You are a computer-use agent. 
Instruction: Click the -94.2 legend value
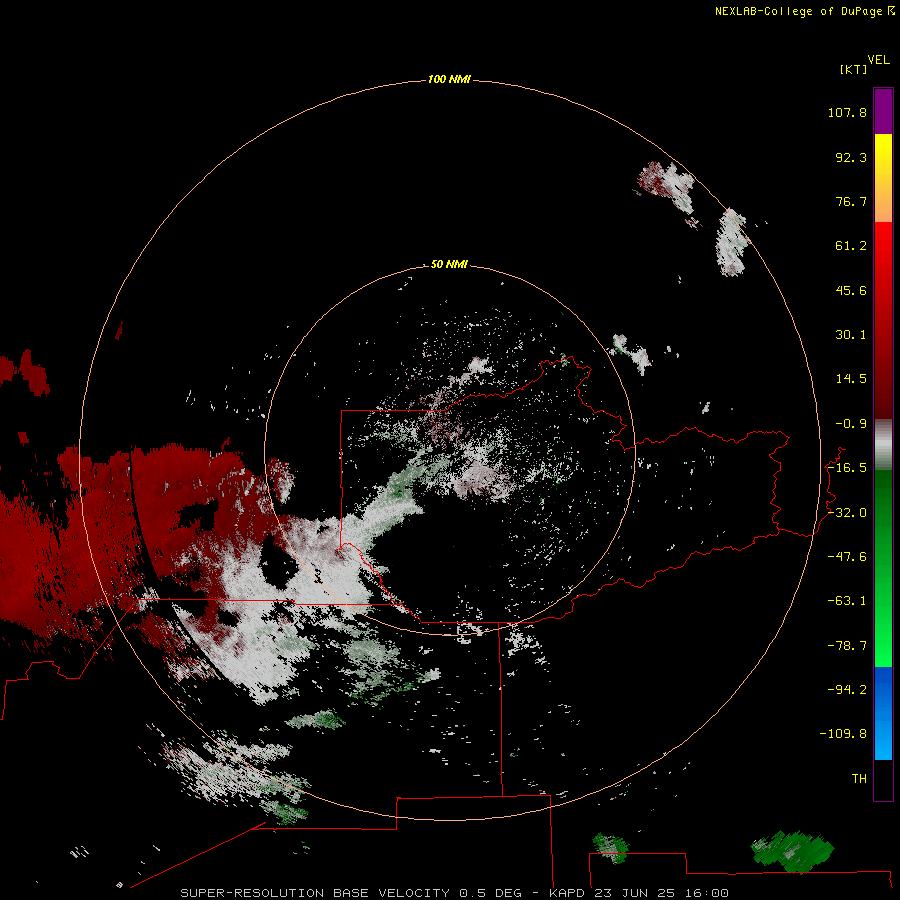847,690
